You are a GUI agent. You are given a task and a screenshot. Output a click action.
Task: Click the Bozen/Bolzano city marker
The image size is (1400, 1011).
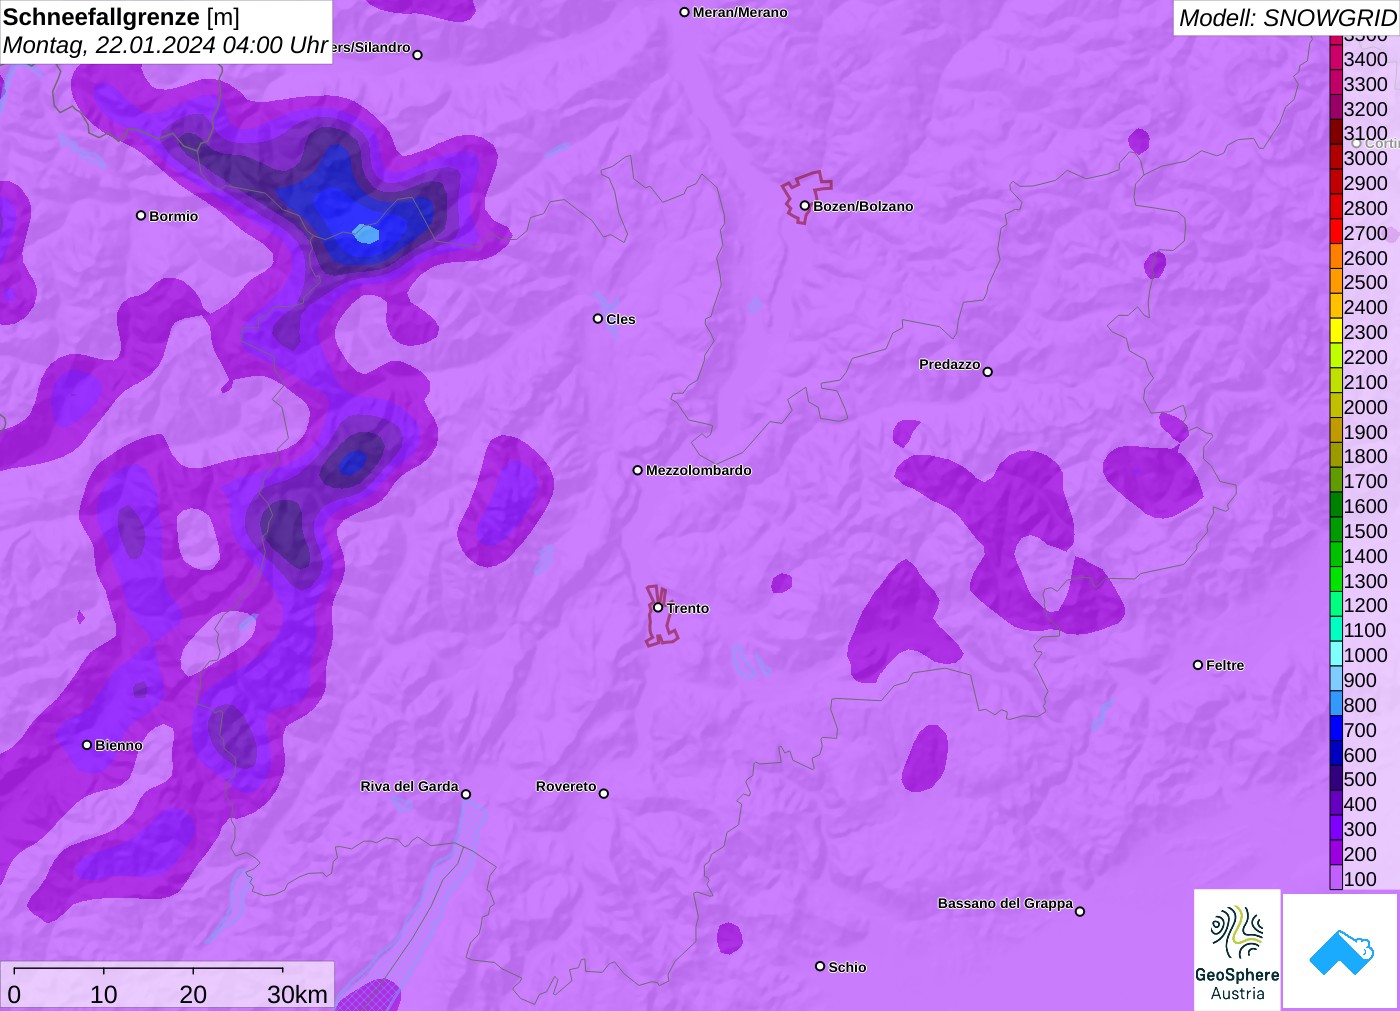point(804,206)
